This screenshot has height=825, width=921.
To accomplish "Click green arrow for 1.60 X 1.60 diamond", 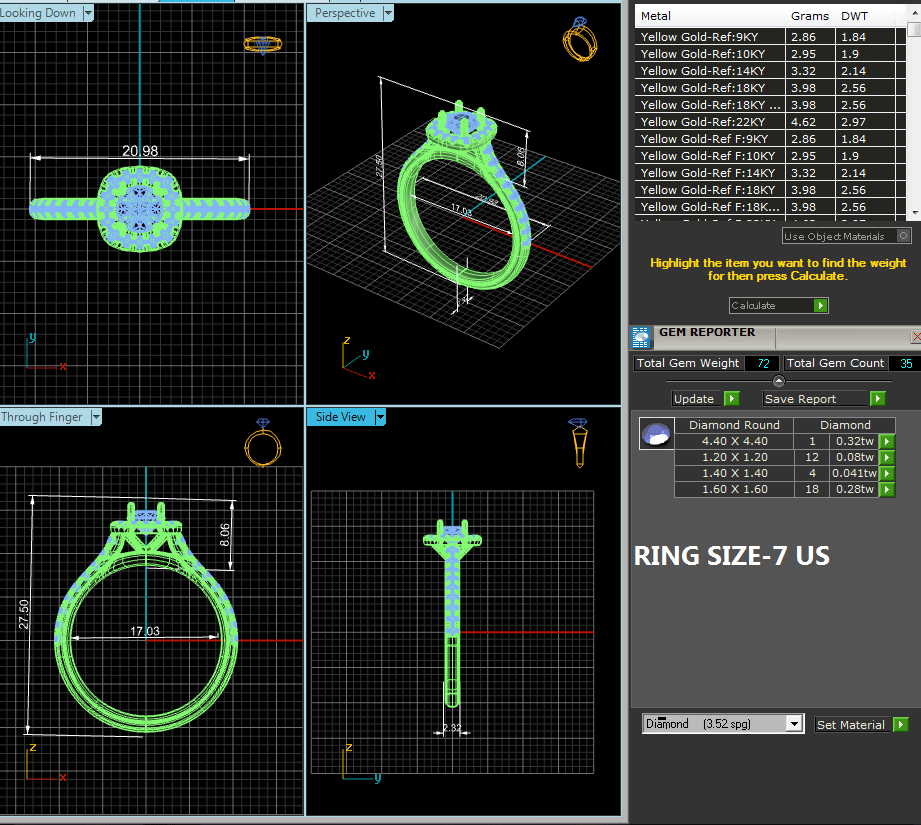I will click(x=886, y=490).
